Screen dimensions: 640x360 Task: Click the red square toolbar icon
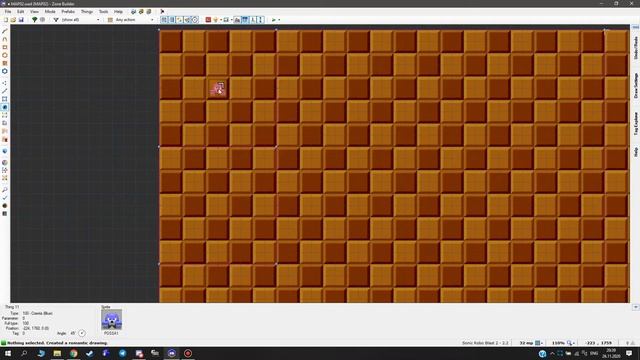click(208, 20)
